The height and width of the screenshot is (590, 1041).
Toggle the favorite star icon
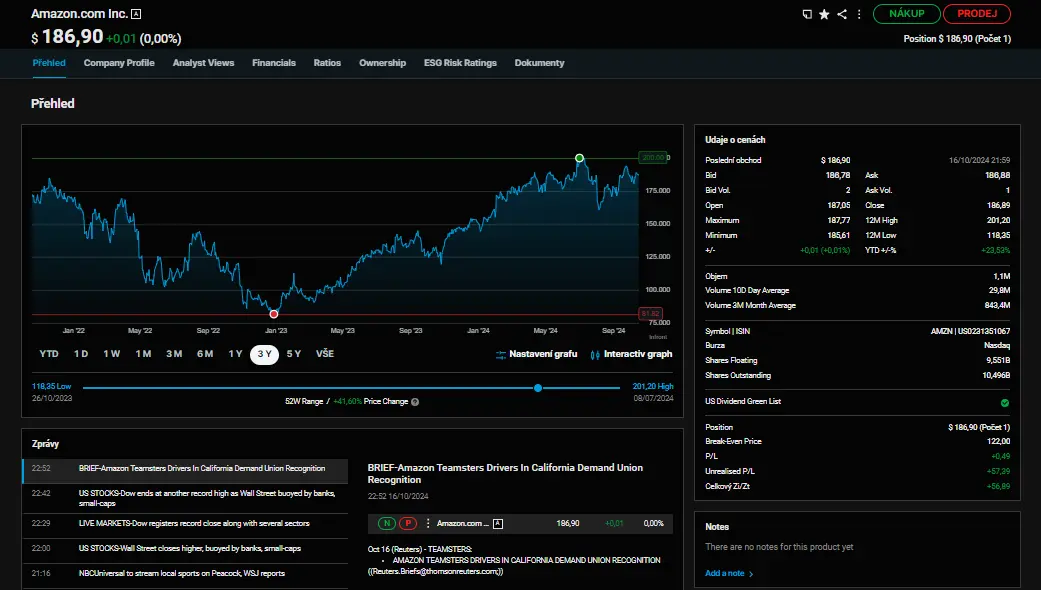(x=824, y=14)
